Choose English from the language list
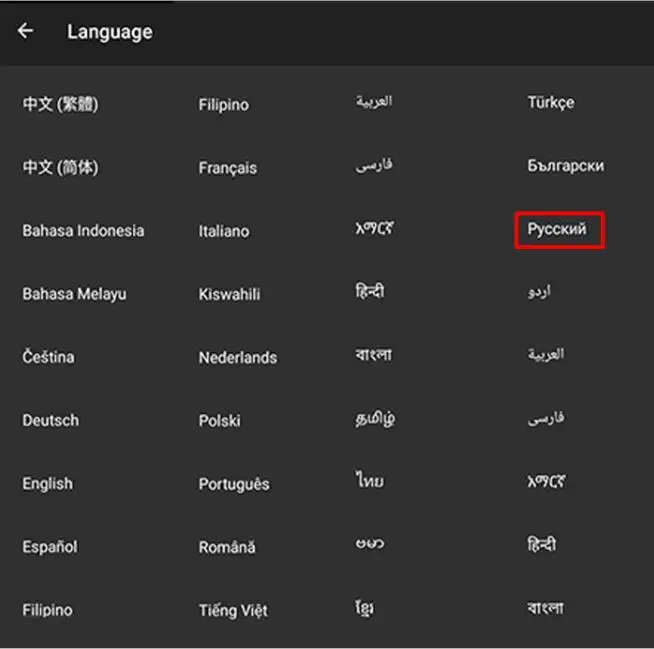Image resolution: width=654 pixels, height=649 pixels. coord(48,484)
